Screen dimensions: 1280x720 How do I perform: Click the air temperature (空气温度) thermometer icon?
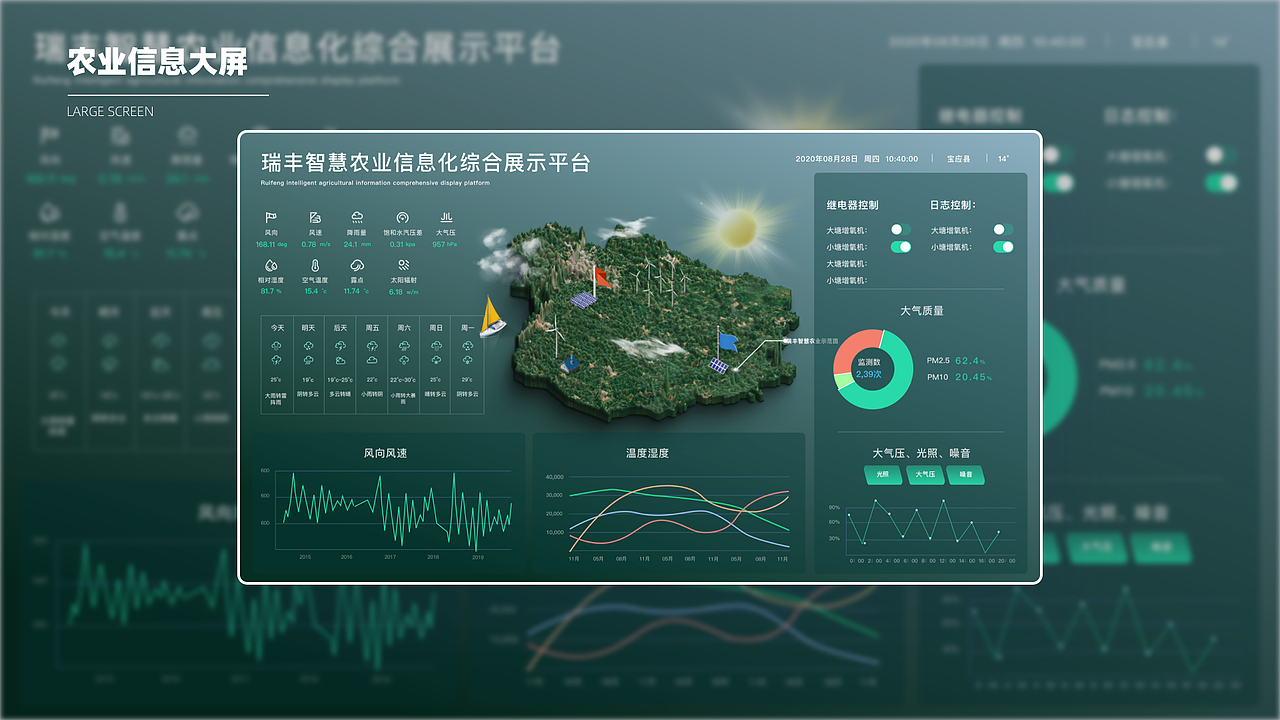click(314, 265)
